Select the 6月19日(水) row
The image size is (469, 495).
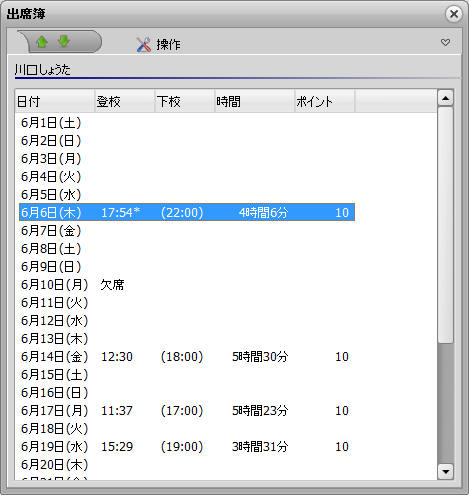187,447
